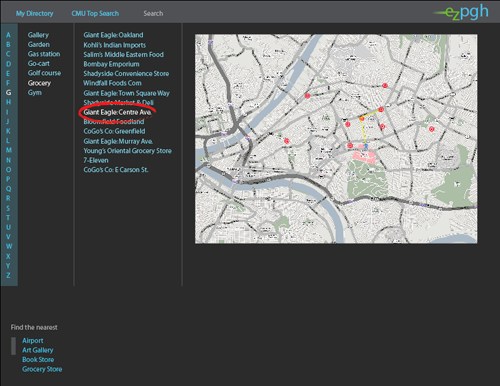Jump to letter S in alphabet index

8,208
